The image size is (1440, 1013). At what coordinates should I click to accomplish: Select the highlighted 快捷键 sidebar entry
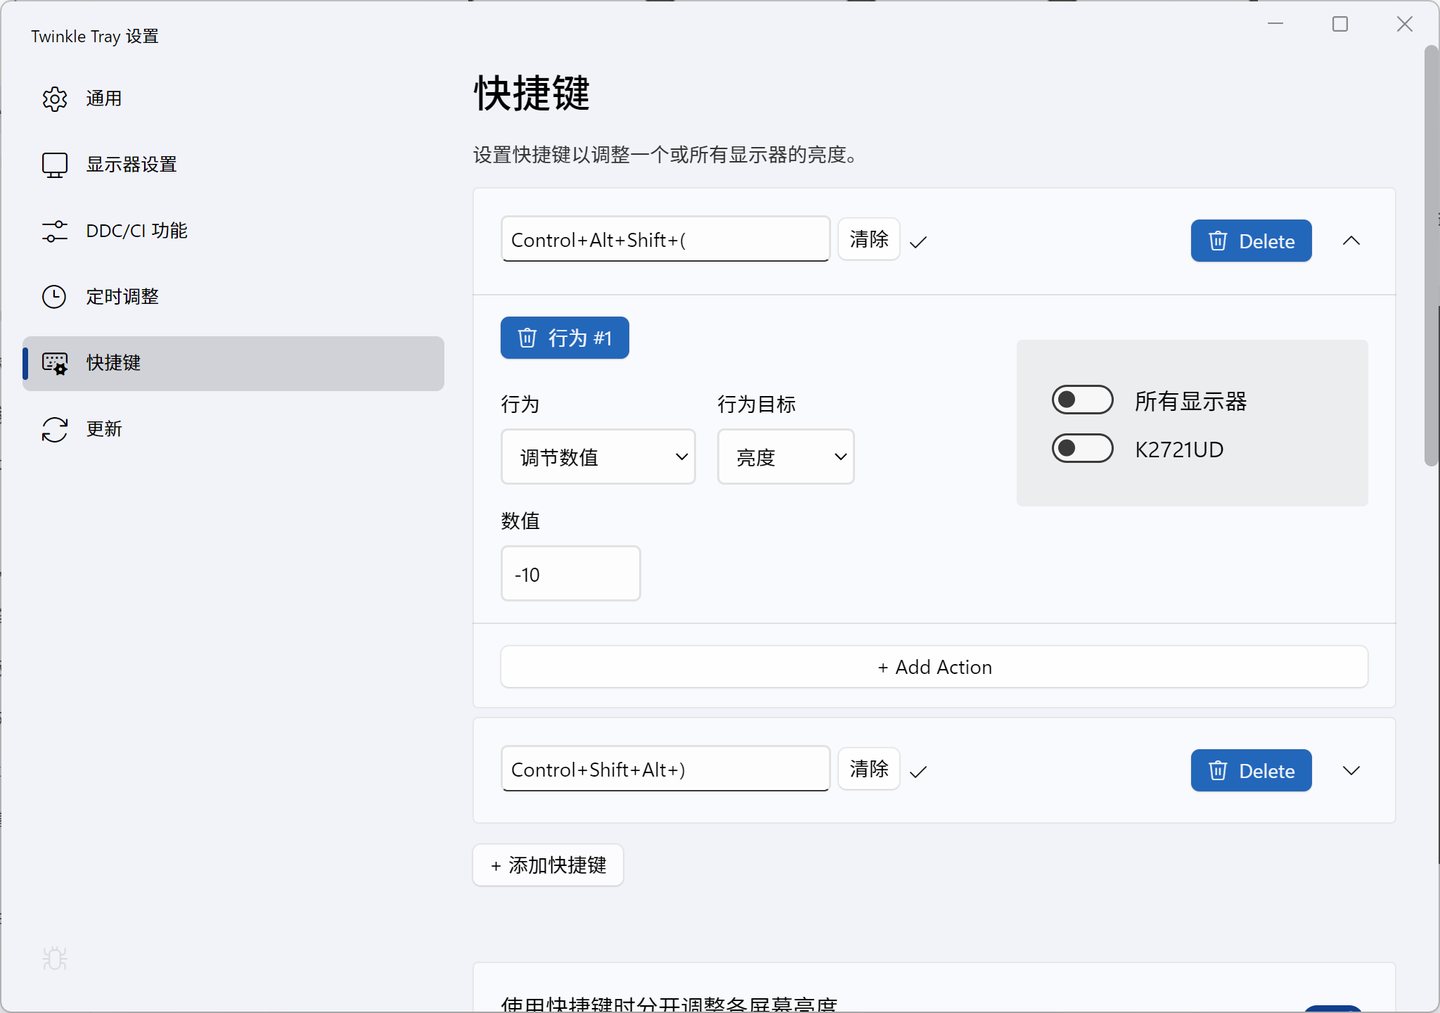click(x=113, y=362)
